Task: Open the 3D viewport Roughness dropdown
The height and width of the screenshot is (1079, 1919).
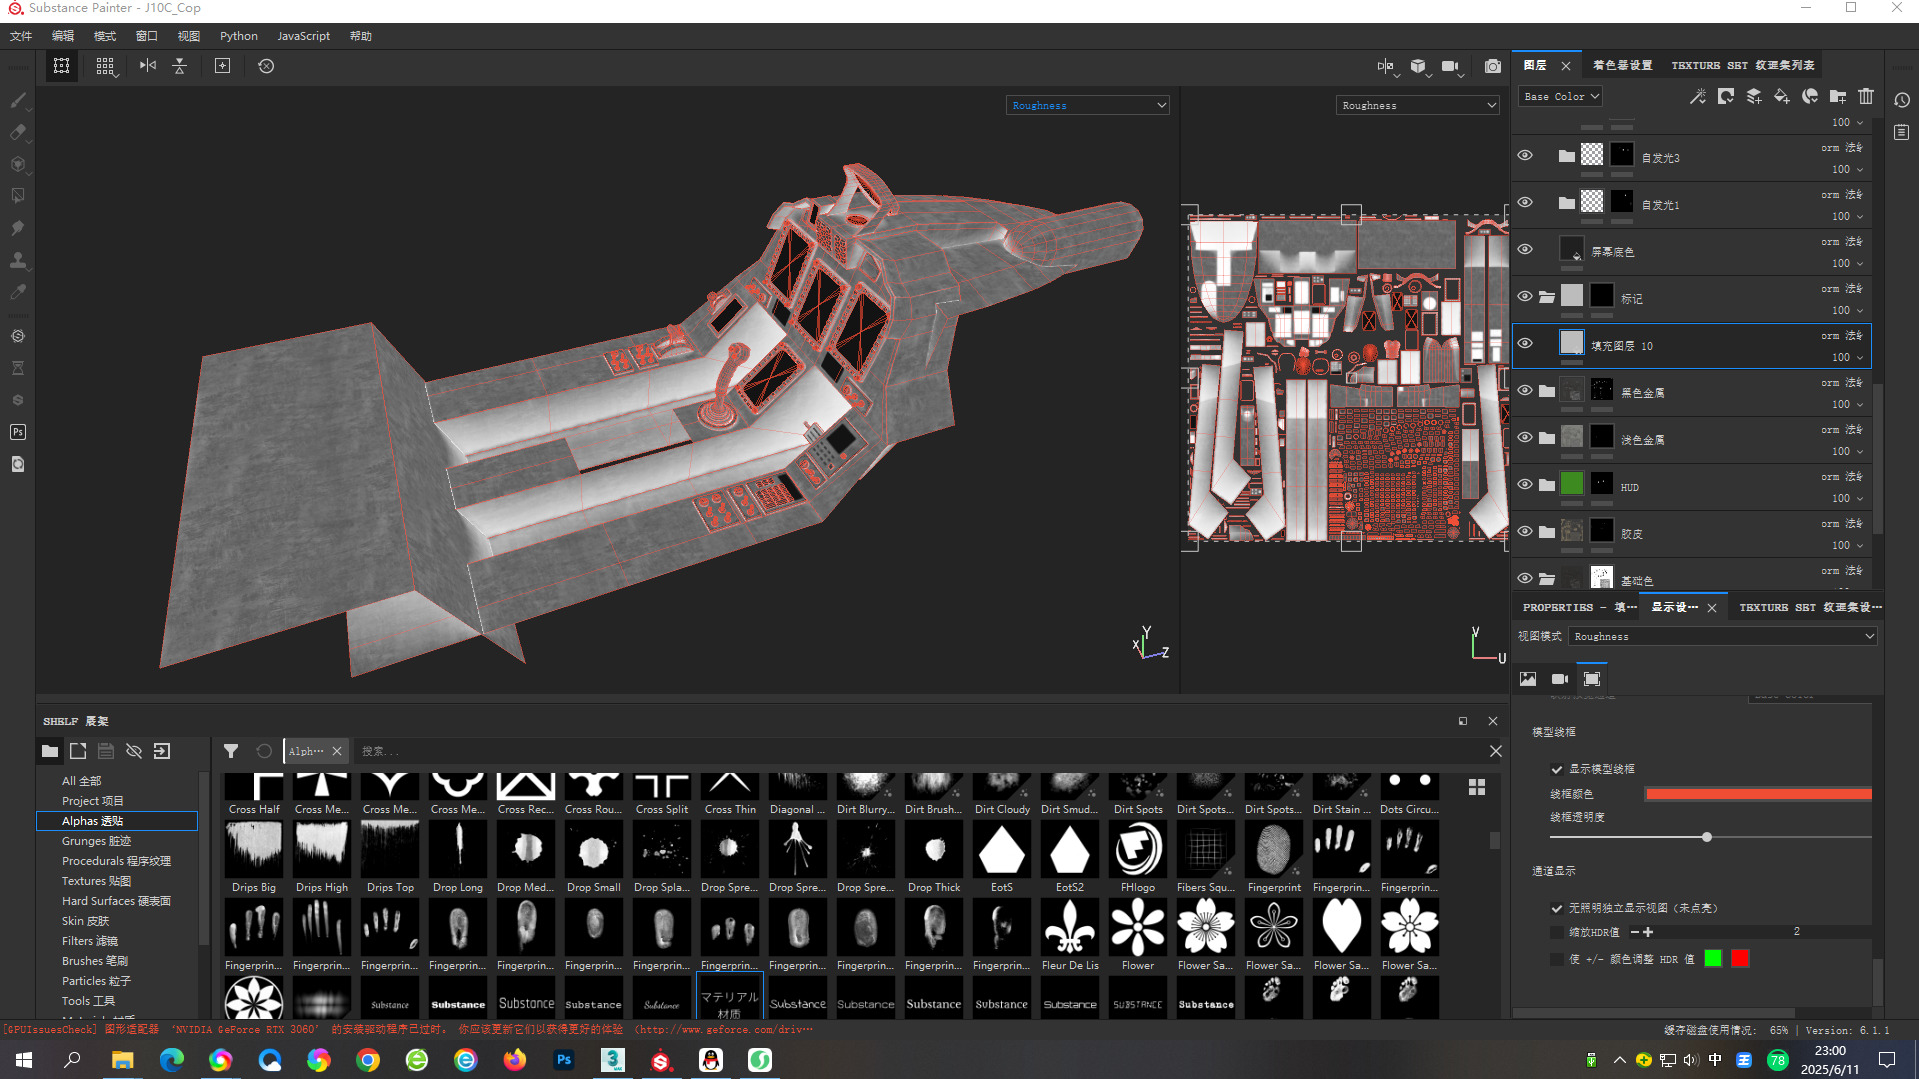Action: click(x=1088, y=105)
